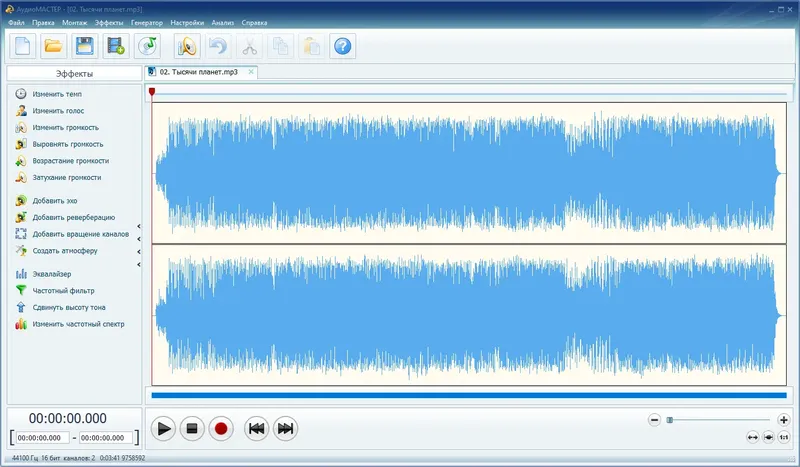Open the Эффекты menu

click(109, 22)
